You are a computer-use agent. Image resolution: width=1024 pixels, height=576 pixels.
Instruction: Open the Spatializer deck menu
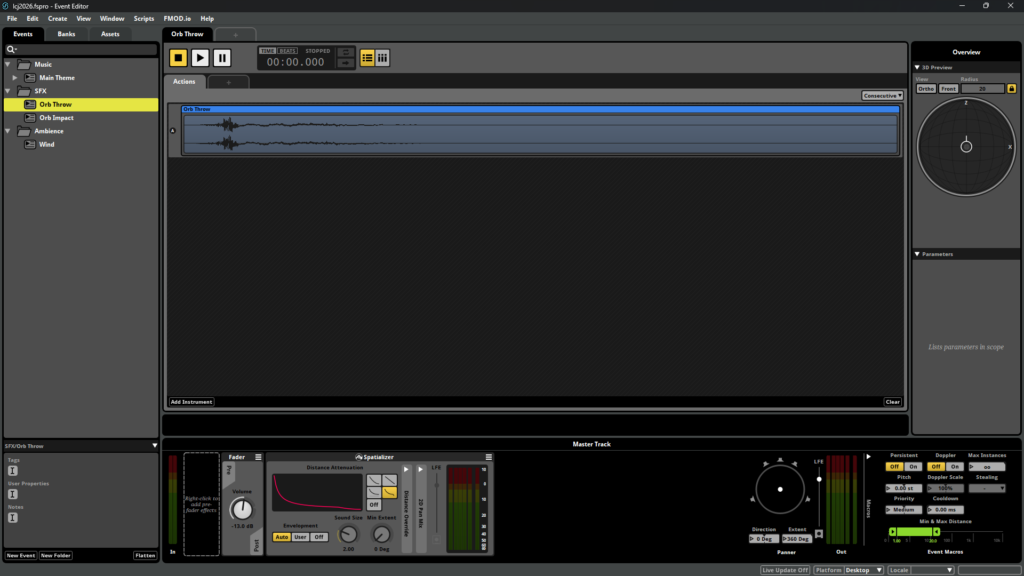[489, 457]
